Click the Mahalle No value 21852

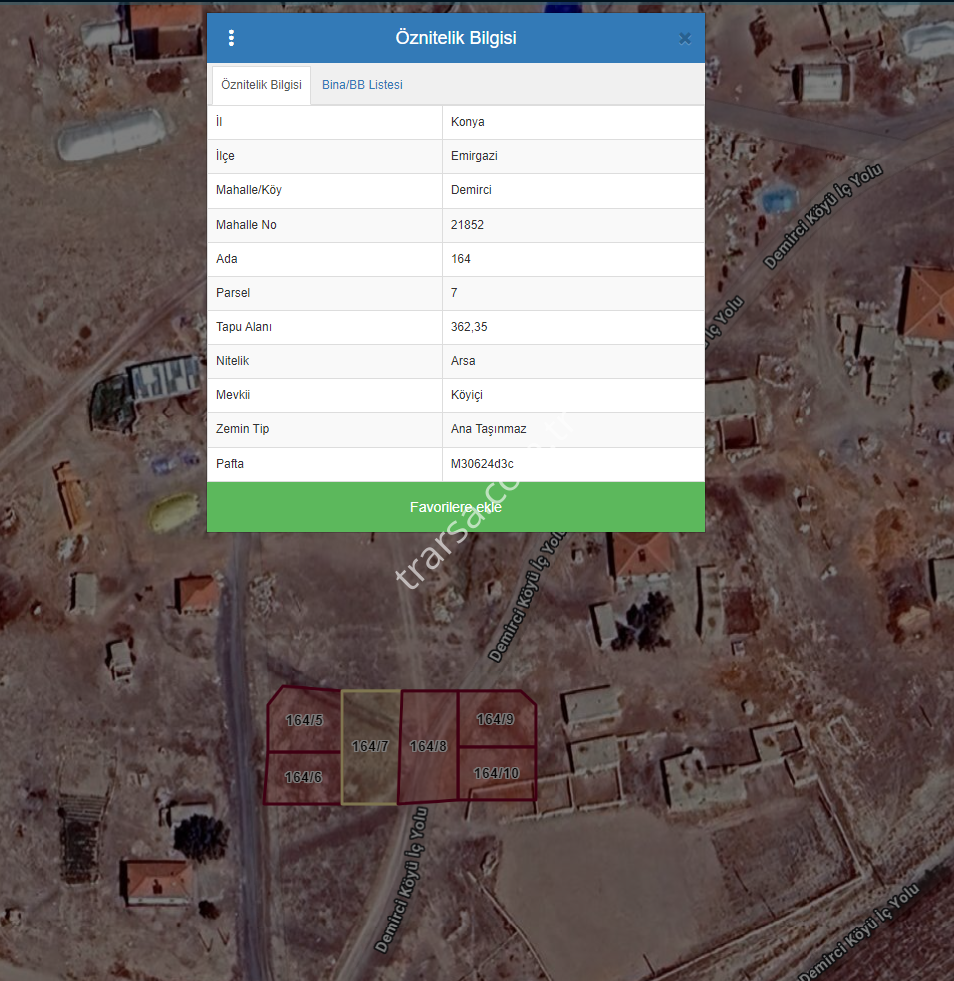(x=467, y=225)
